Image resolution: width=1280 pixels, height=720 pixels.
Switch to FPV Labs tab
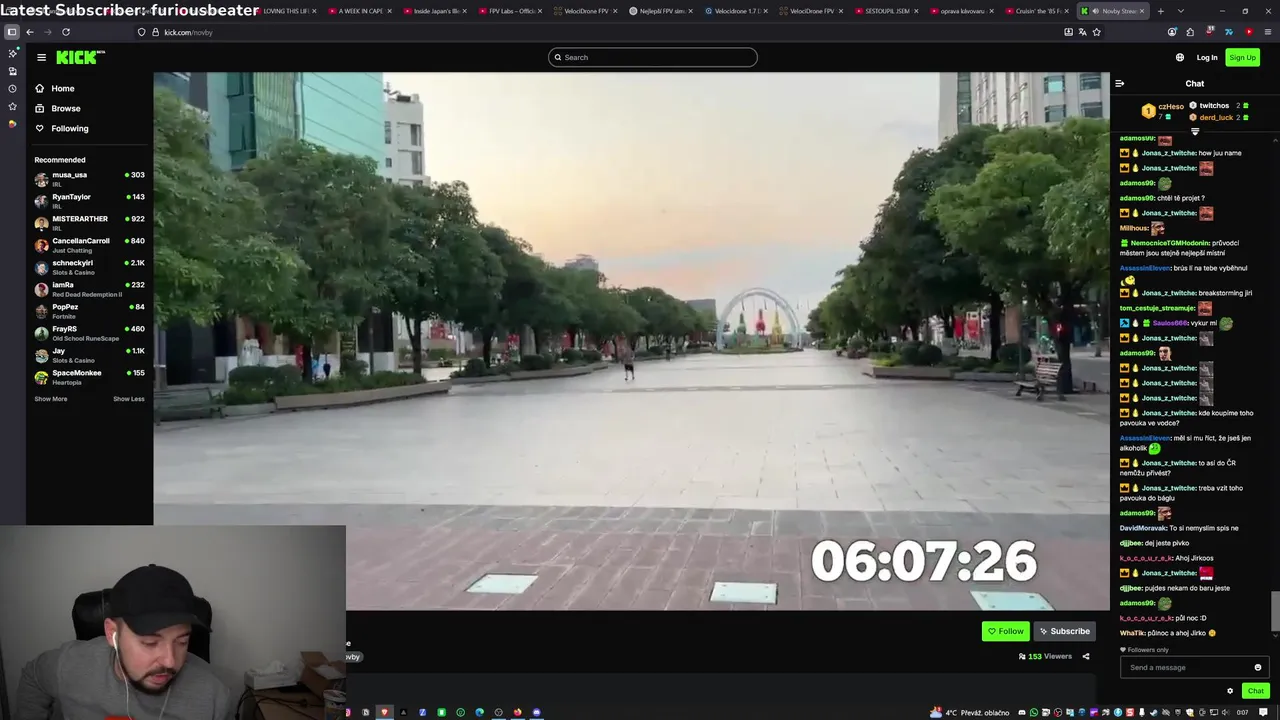[x=510, y=11]
